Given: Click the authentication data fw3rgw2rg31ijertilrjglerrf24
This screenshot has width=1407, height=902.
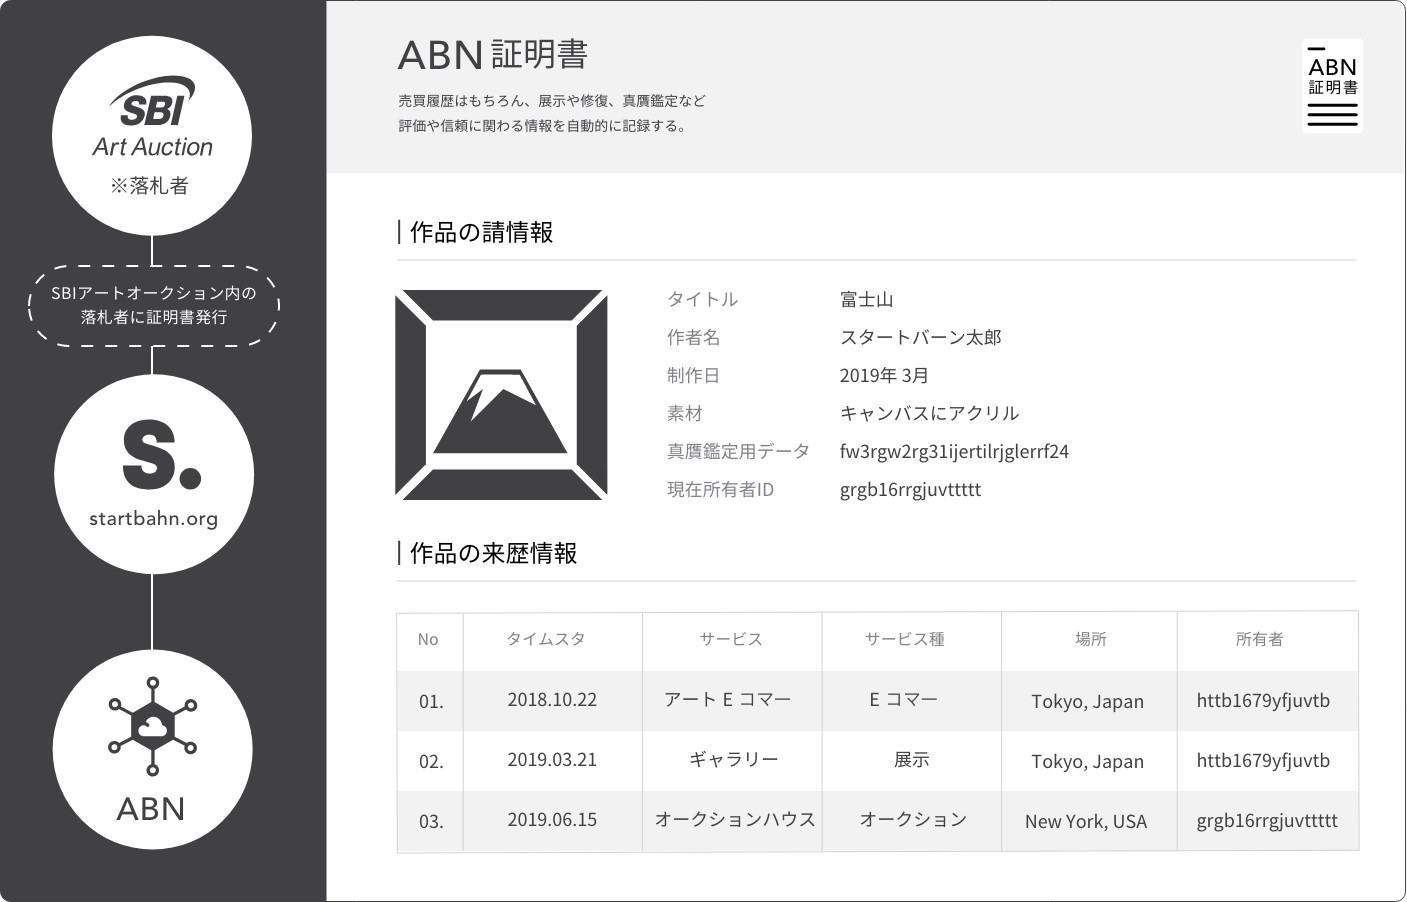Looking at the screenshot, I should click(x=954, y=451).
